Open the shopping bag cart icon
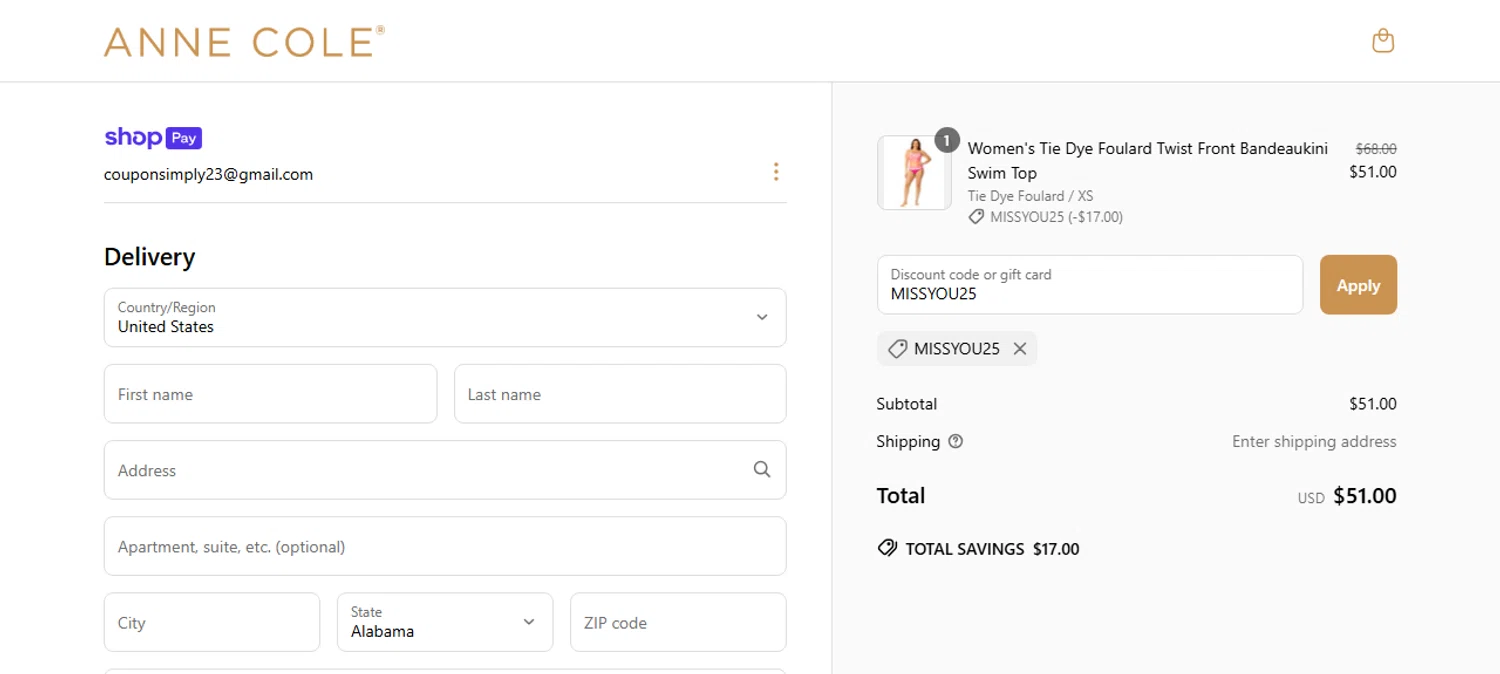 pyautogui.click(x=1383, y=41)
